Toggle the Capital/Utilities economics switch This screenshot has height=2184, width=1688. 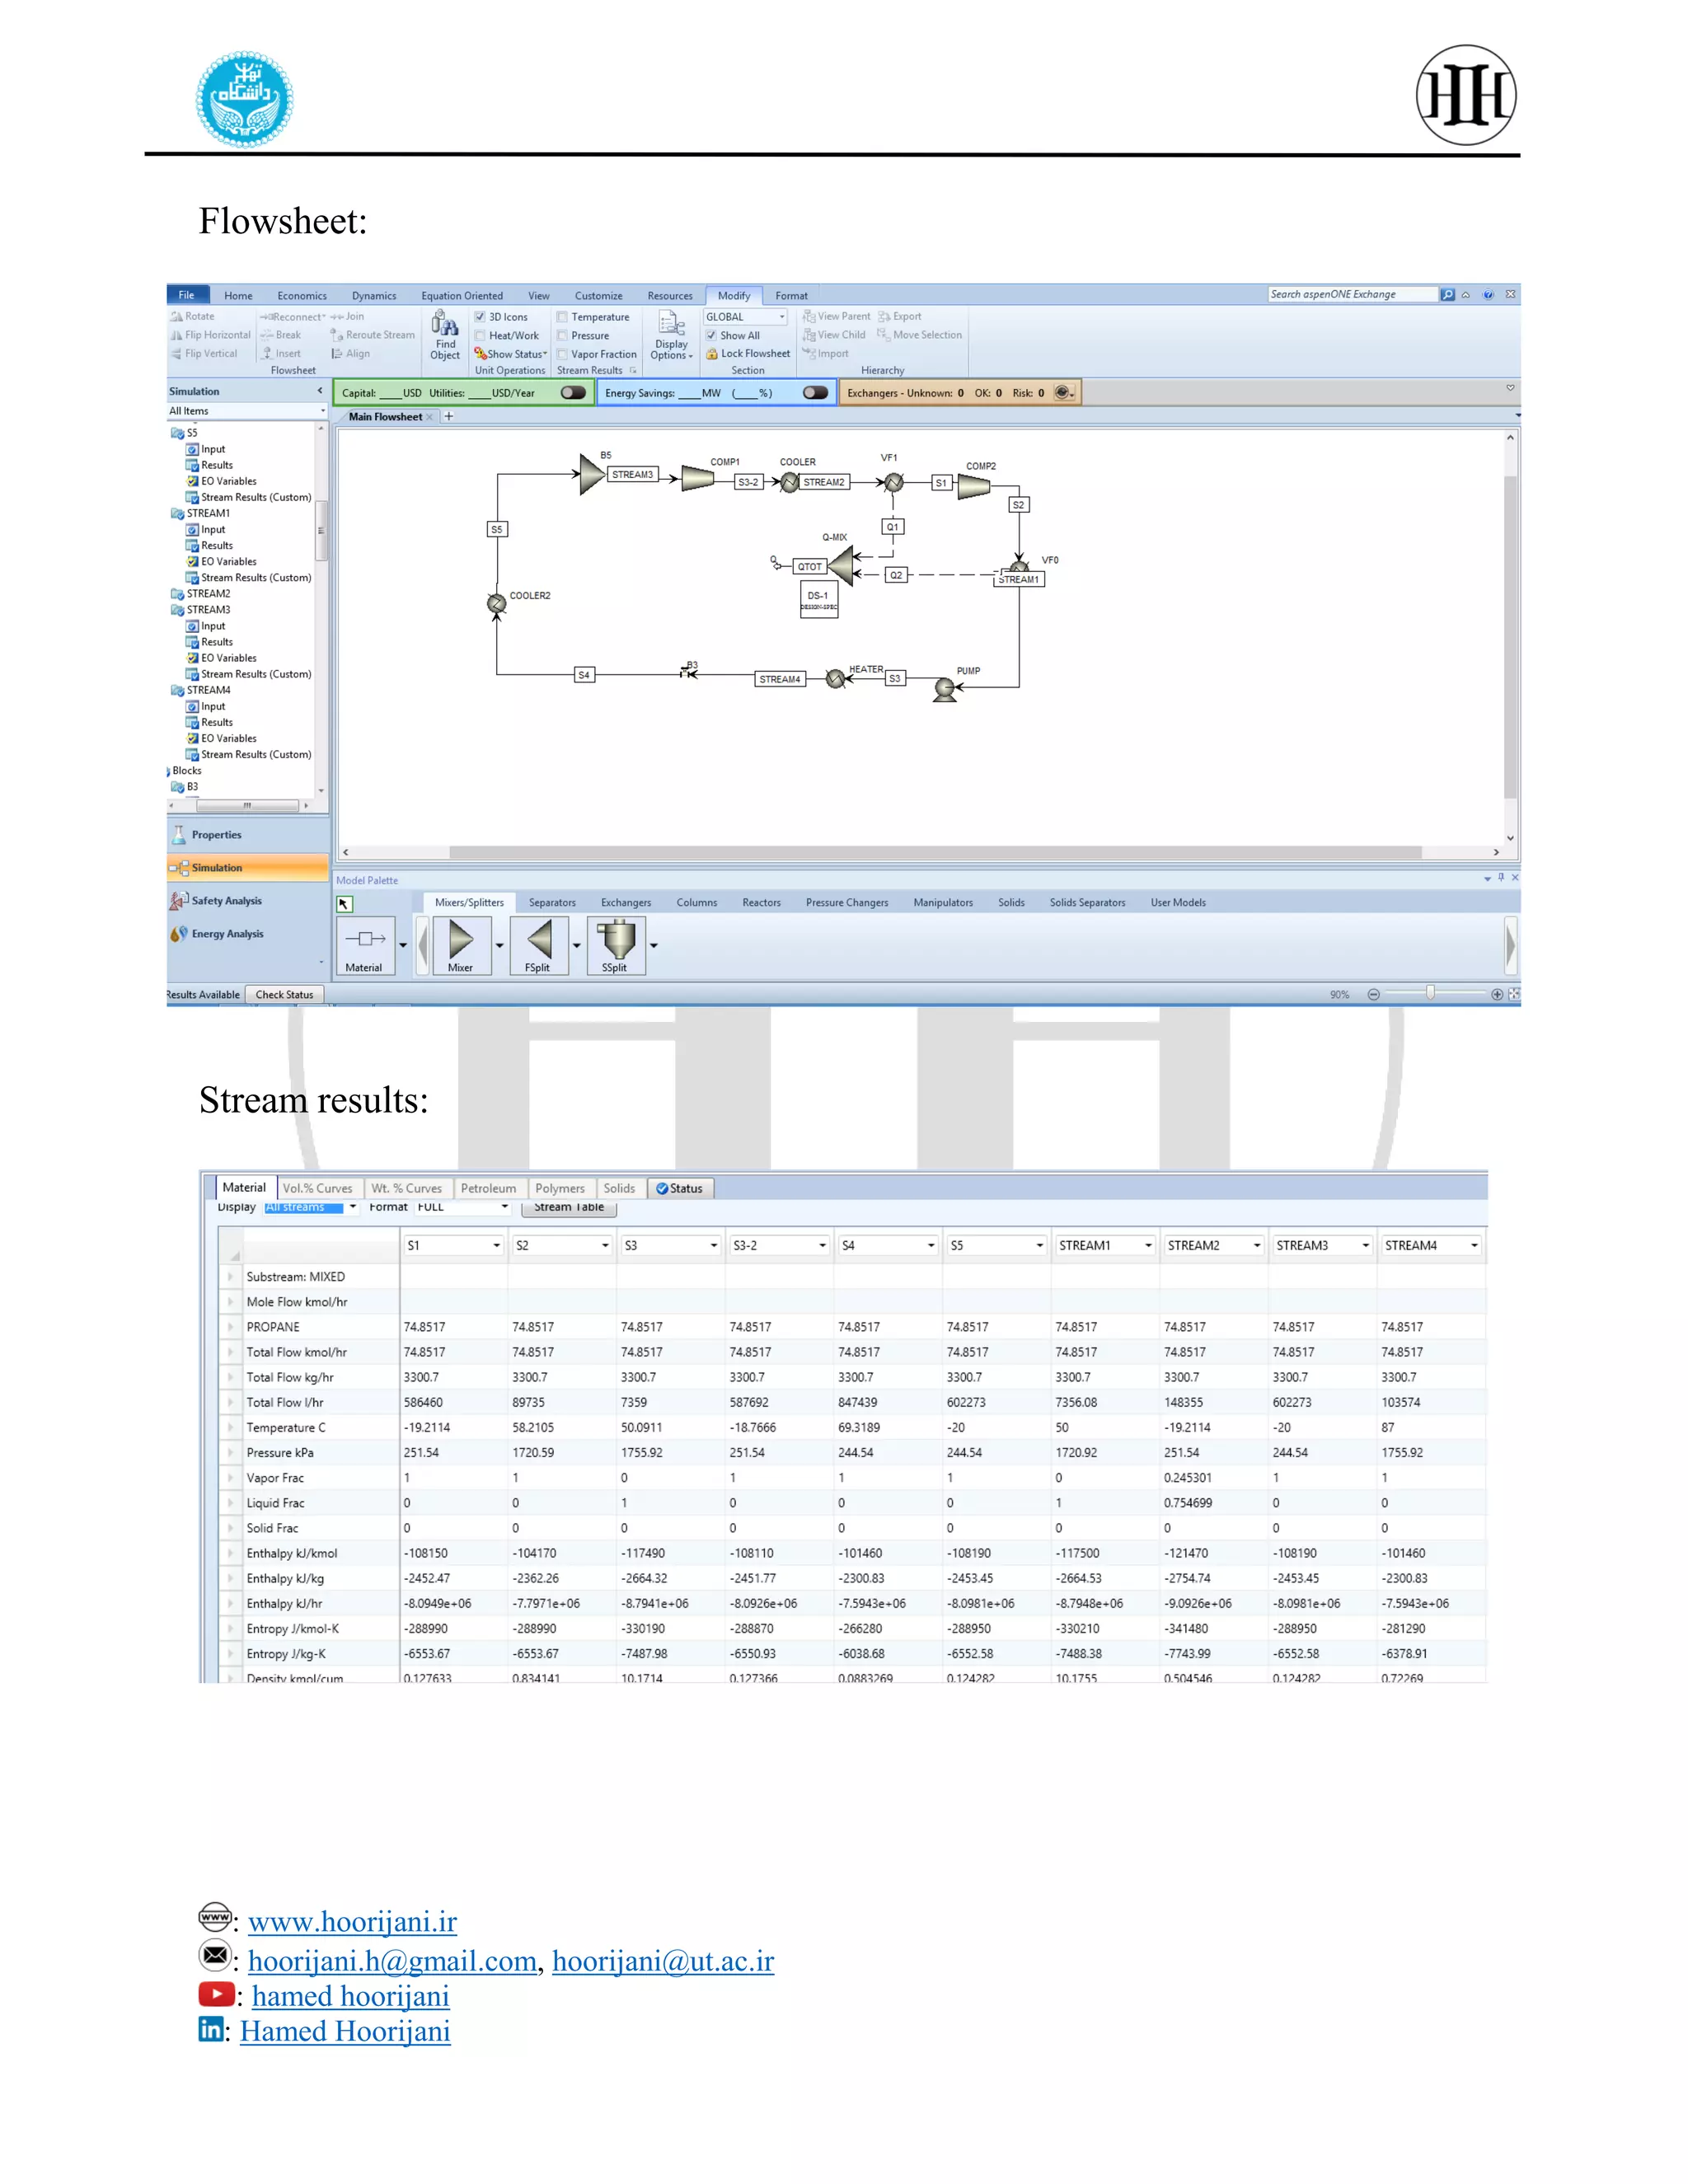[x=573, y=393]
